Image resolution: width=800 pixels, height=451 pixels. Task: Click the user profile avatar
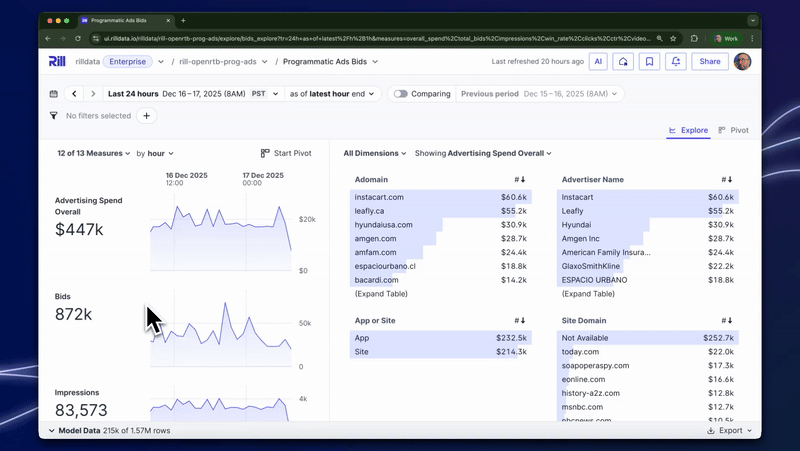click(x=742, y=61)
